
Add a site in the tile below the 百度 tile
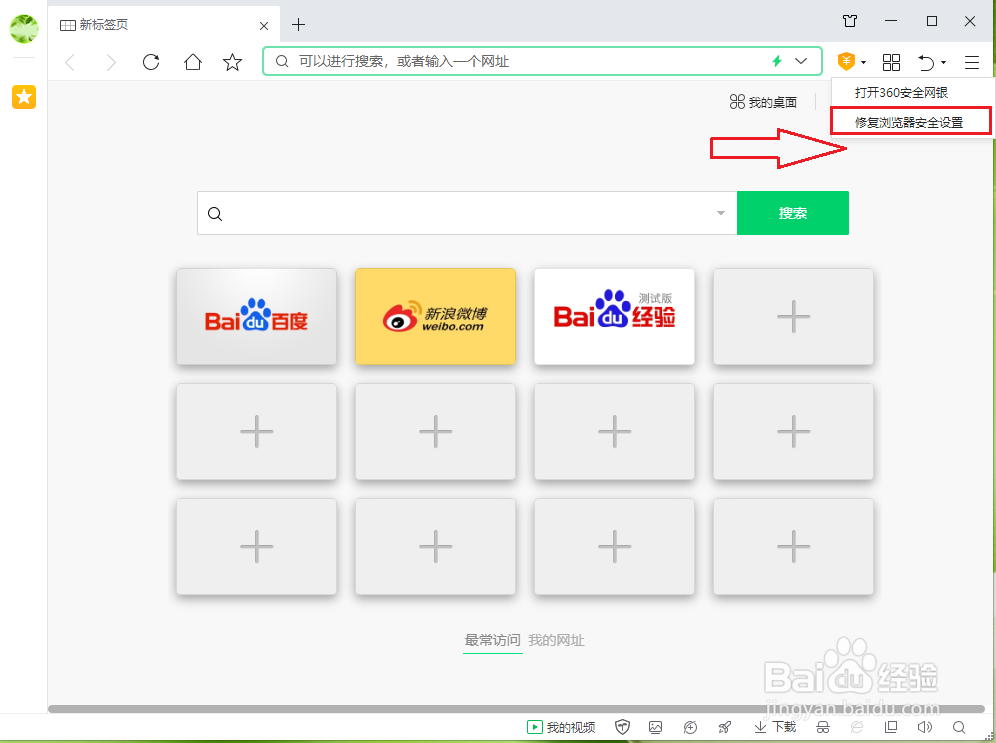[257, 432]
